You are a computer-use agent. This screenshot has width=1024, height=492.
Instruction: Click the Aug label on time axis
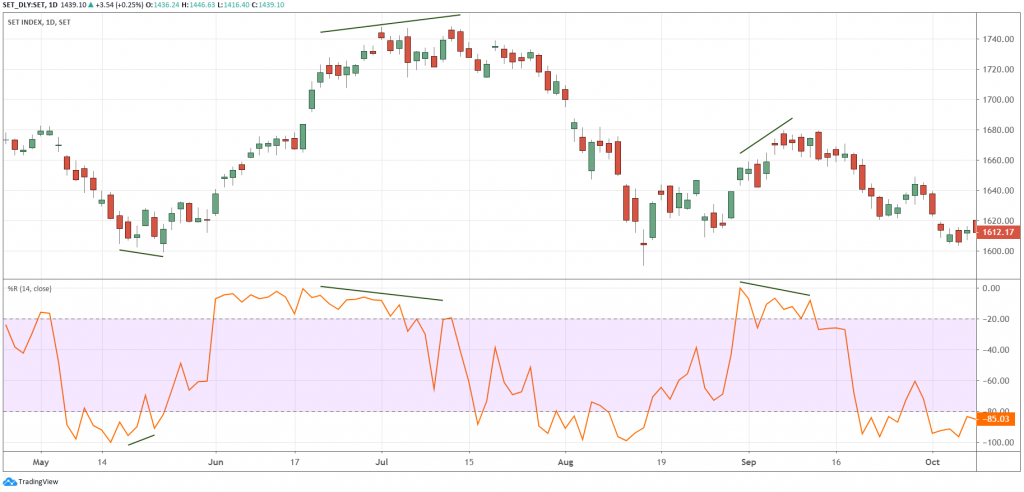(566, 462)
